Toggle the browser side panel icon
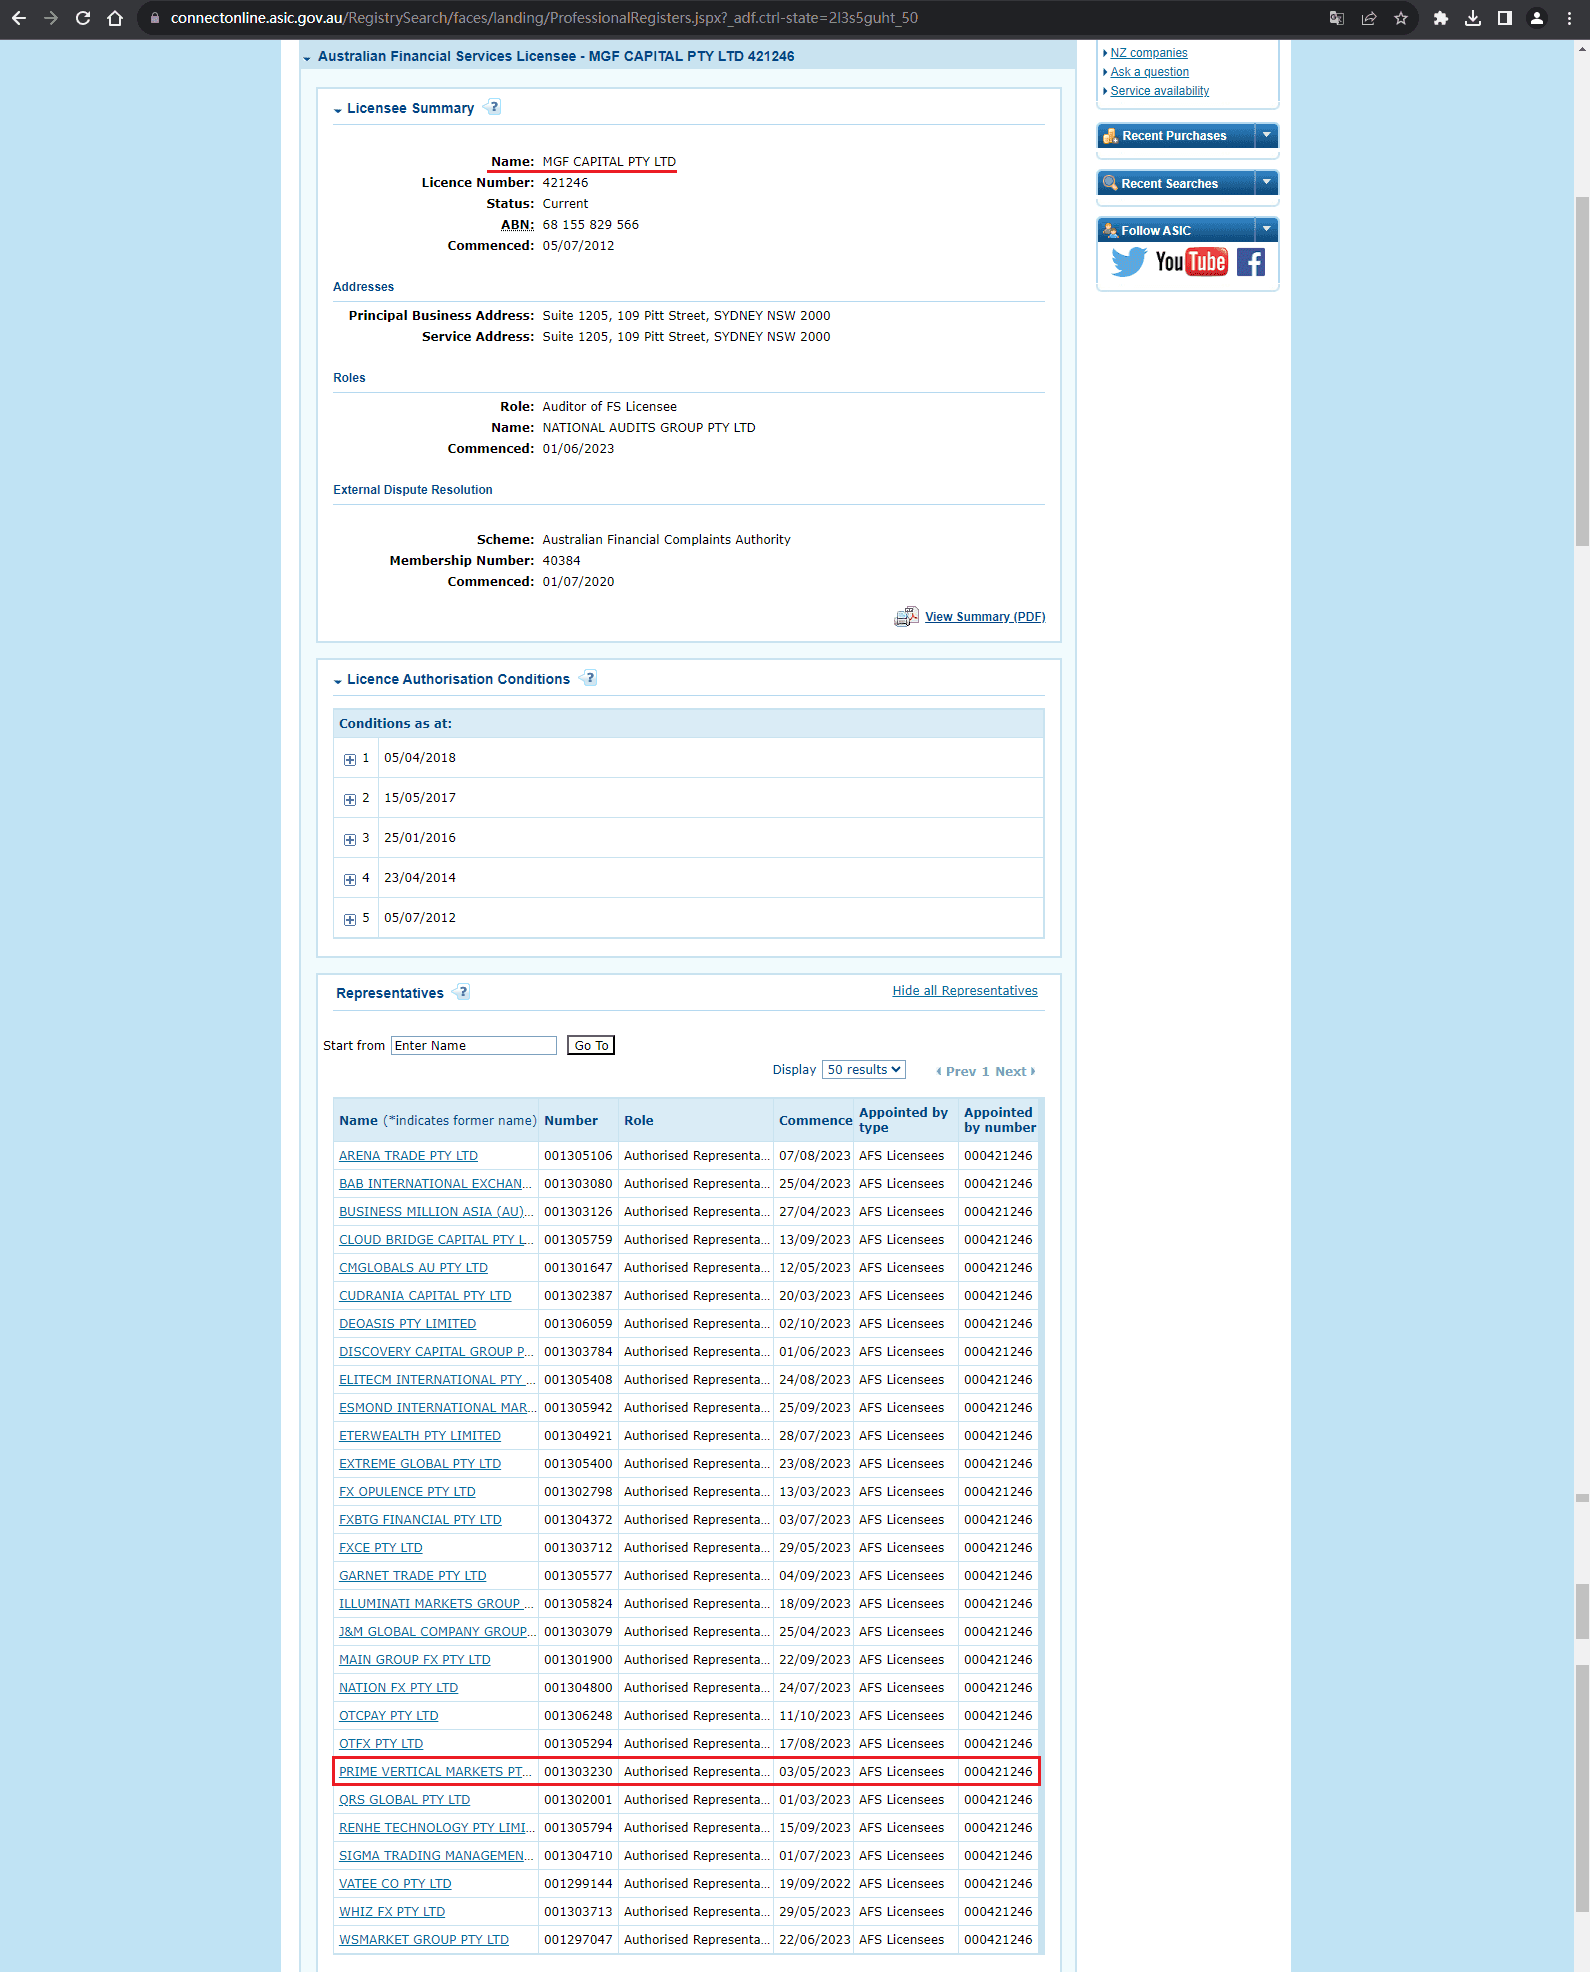The width and height of the screenshot is (1590, 1972). pyautogui.click(x=1505, y=18)
